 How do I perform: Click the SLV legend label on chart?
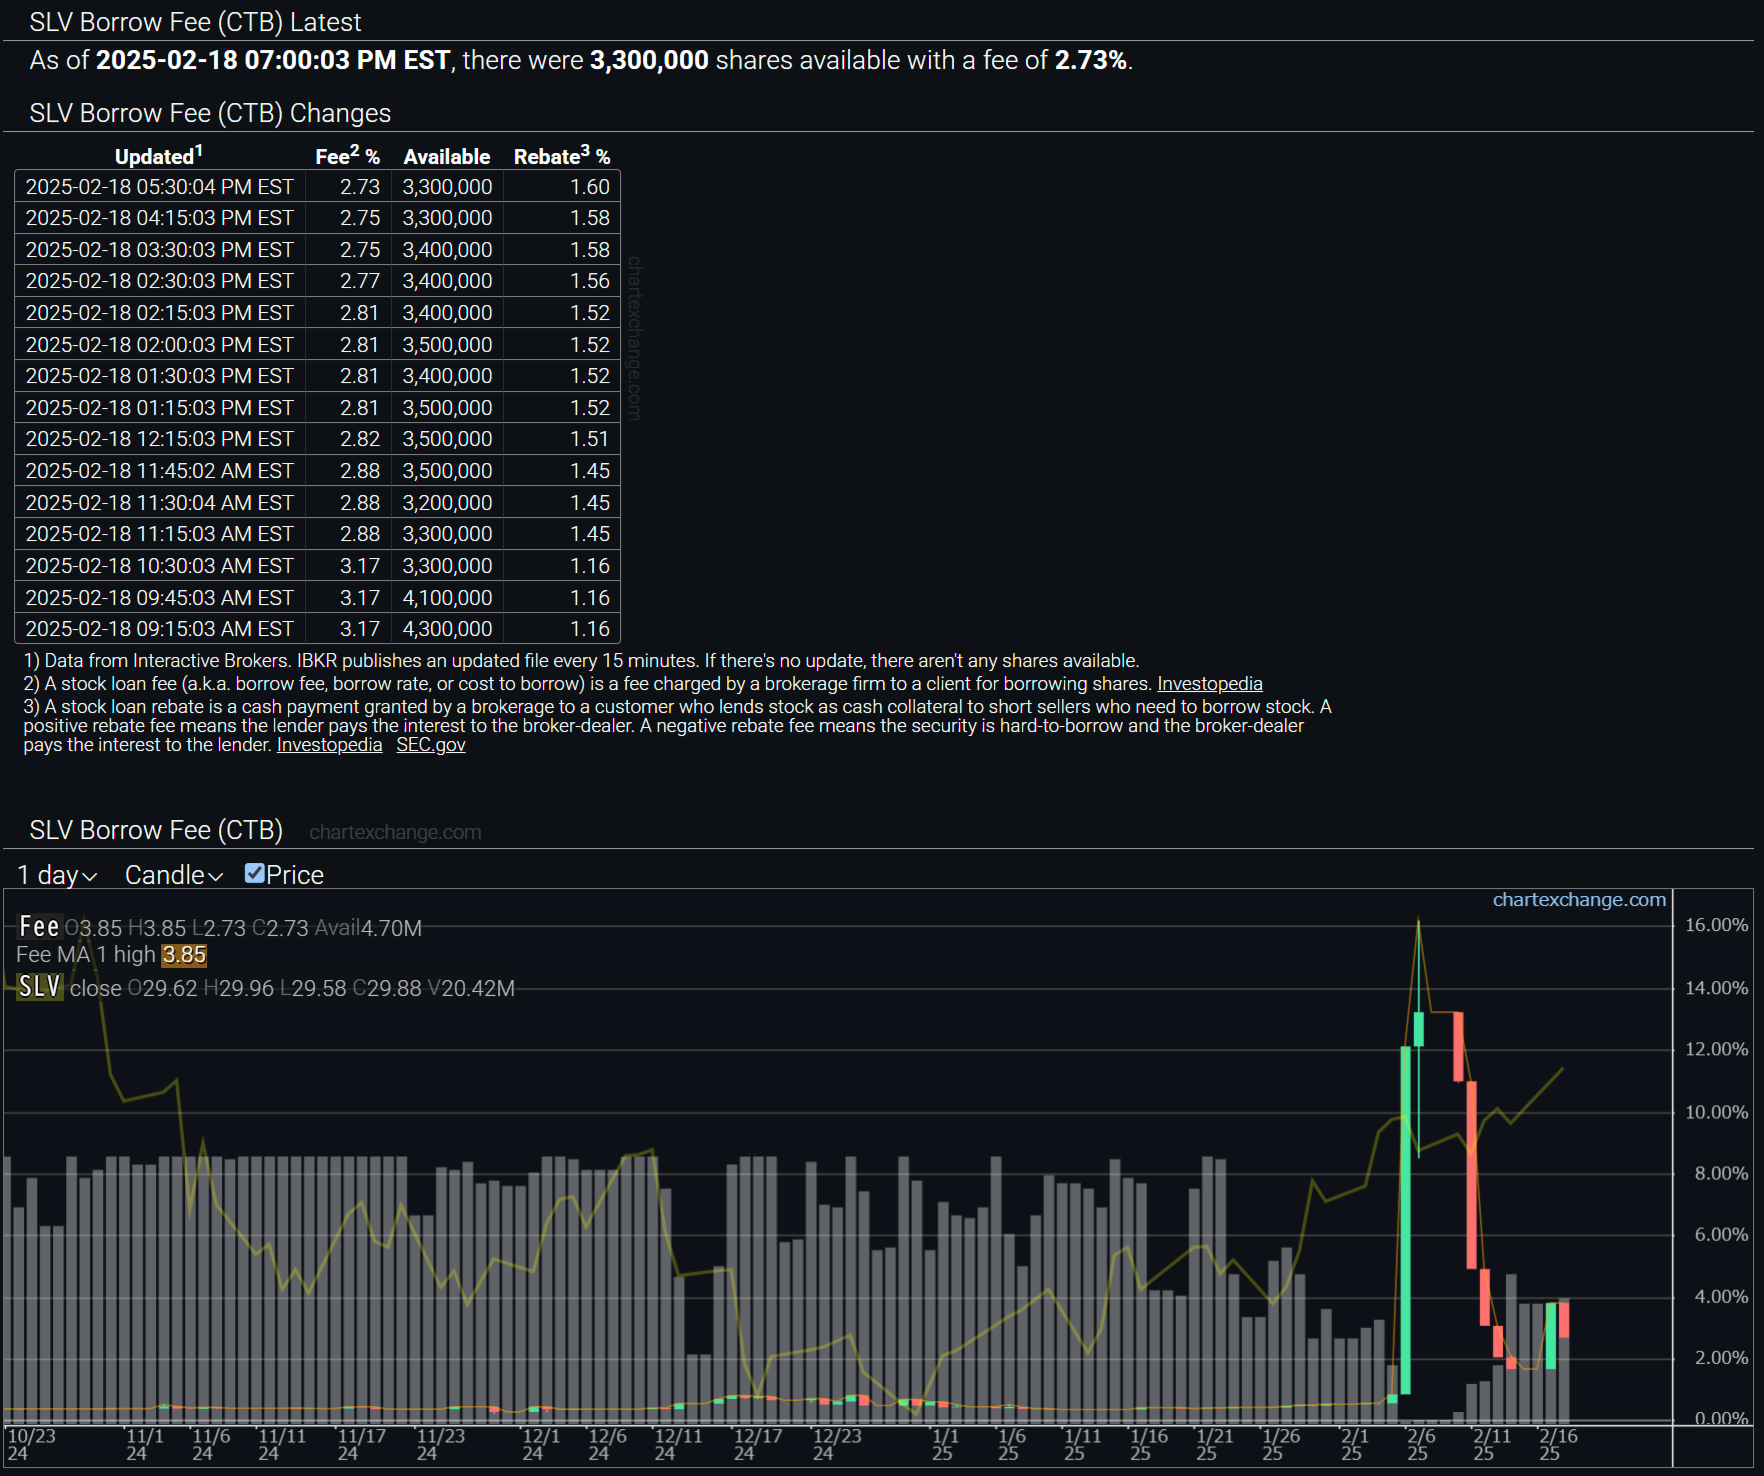40,988
